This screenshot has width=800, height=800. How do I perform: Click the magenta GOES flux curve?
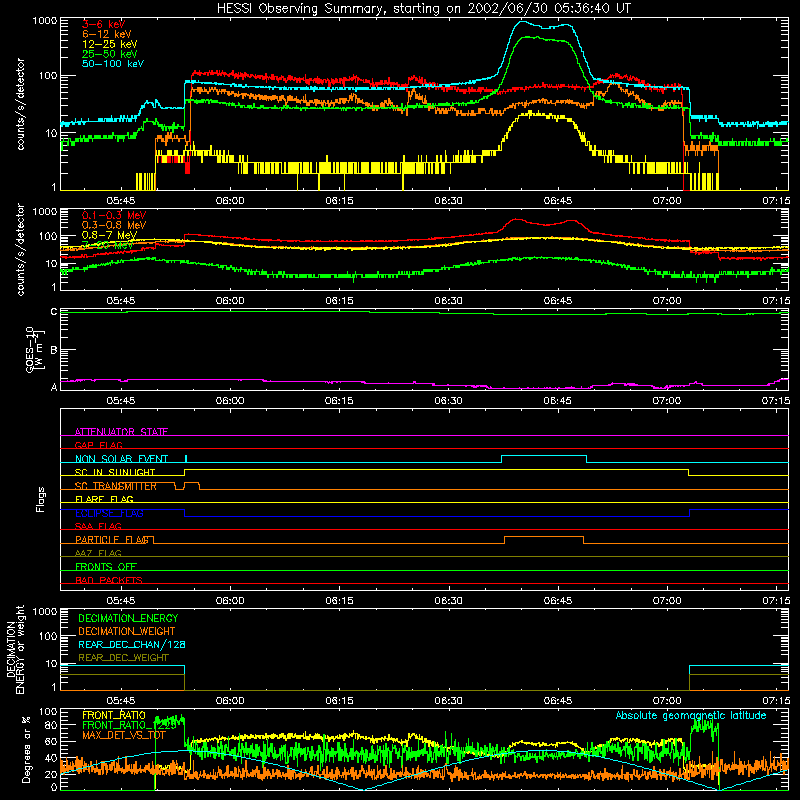tap(423, 384)
